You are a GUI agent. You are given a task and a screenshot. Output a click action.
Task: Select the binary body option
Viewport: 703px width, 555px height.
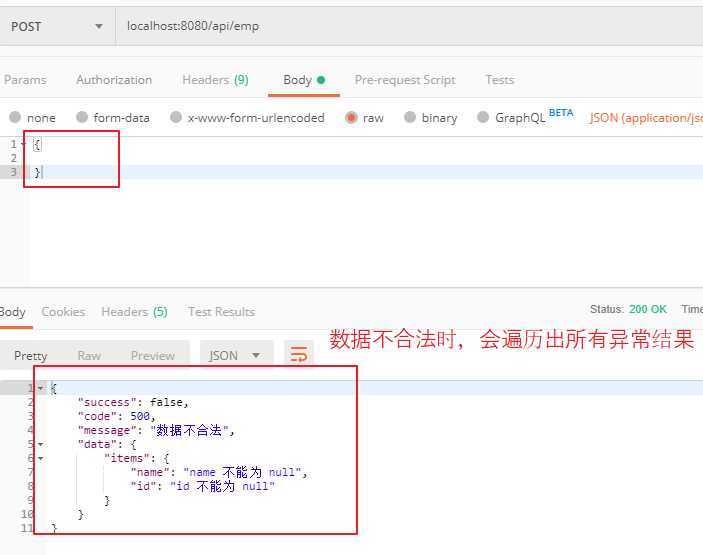(x=430, y=117)
